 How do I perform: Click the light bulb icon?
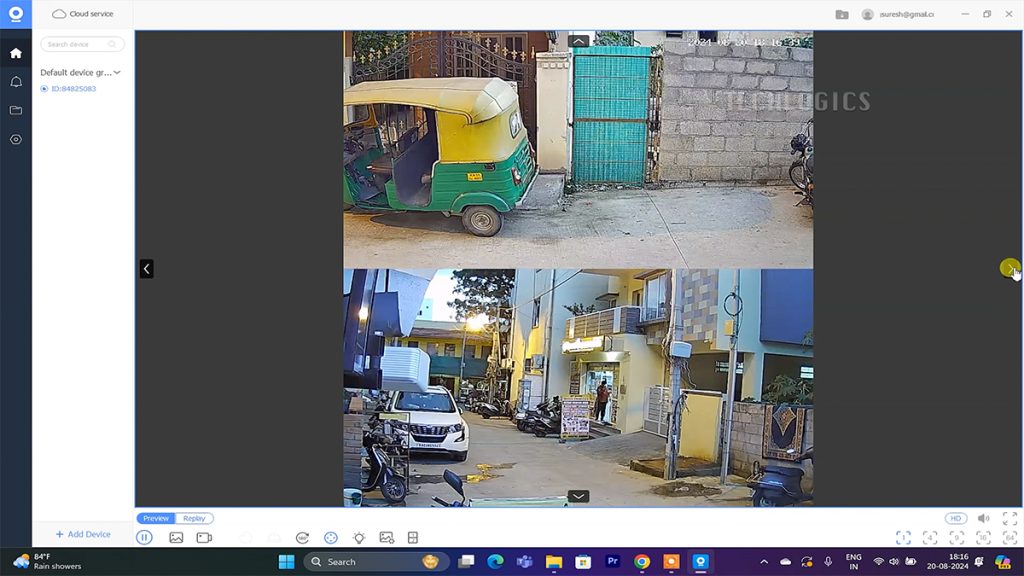tap(359, 538)
